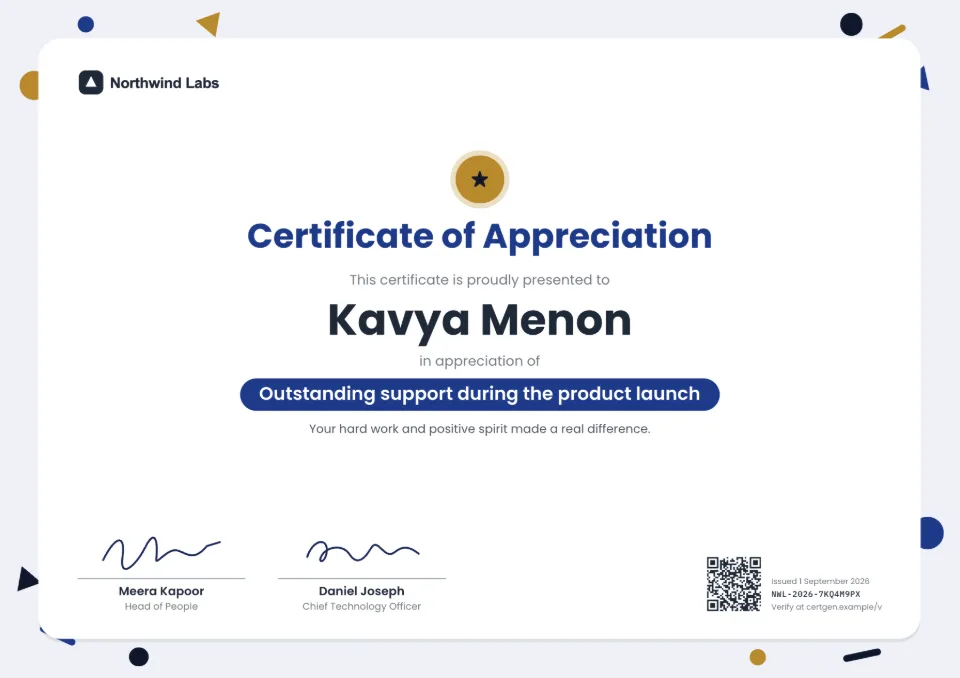Click the "Head of People" title
The width and height of the screenshot is (960, 678).
161,606
